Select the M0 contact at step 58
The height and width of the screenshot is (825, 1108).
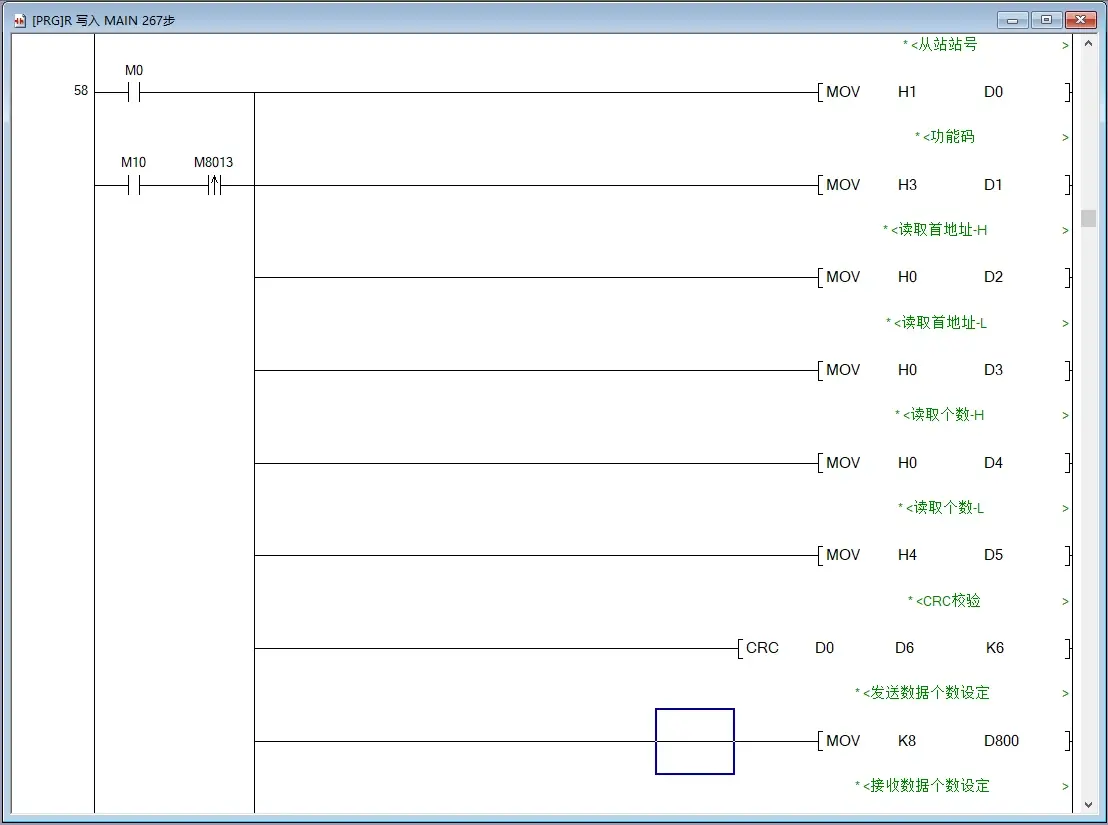[134, 93]
